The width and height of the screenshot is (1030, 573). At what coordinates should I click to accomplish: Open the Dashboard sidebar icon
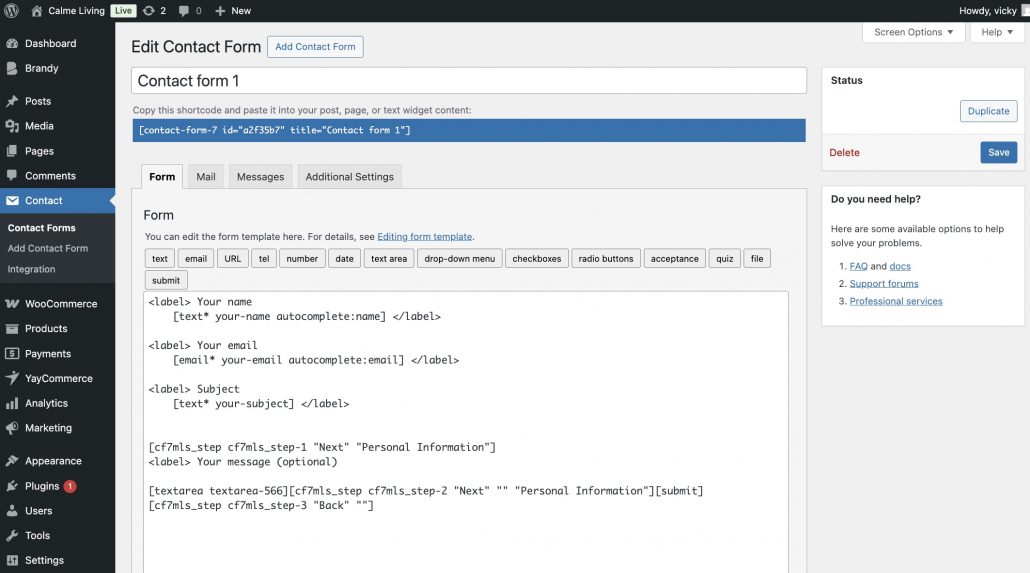[12, 44]
